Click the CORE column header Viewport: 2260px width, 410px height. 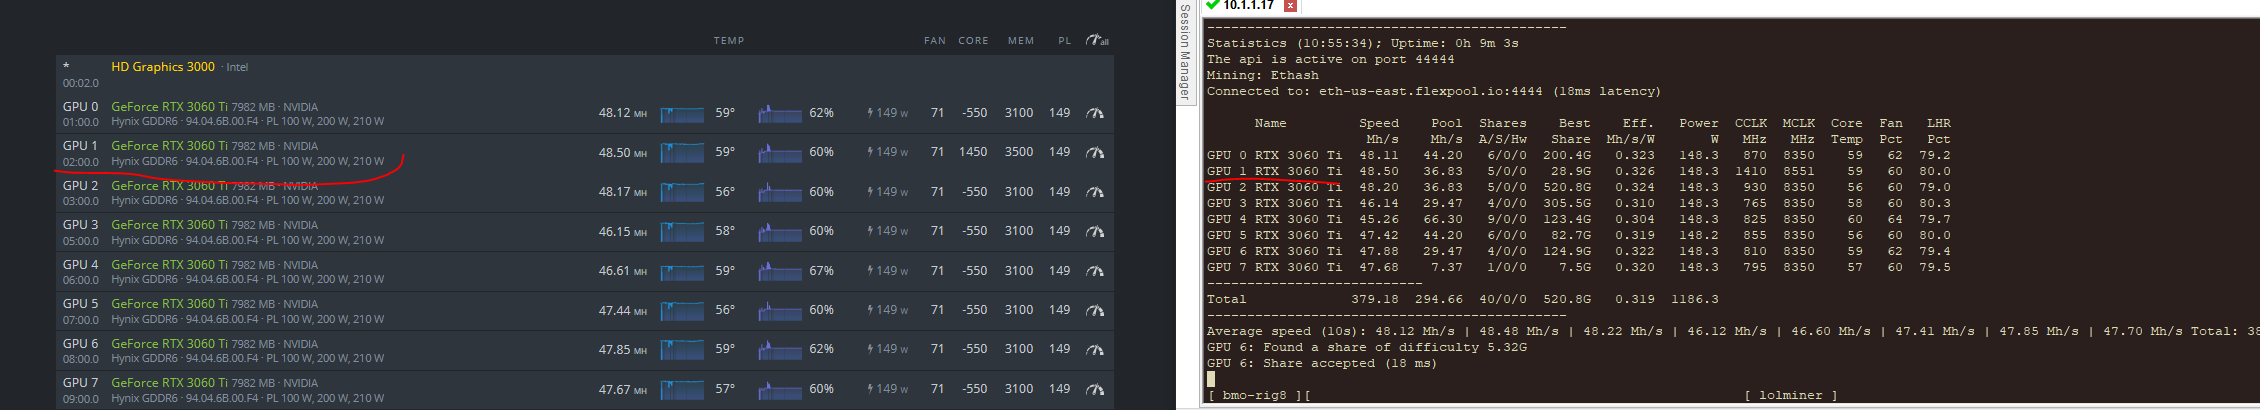(x=973, y=41)
